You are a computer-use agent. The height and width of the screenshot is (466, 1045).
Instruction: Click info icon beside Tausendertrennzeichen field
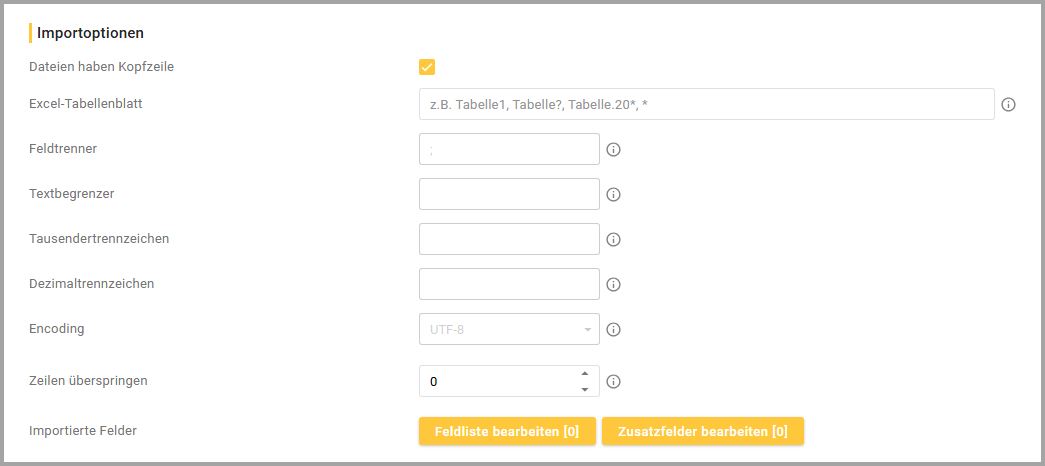614,239
